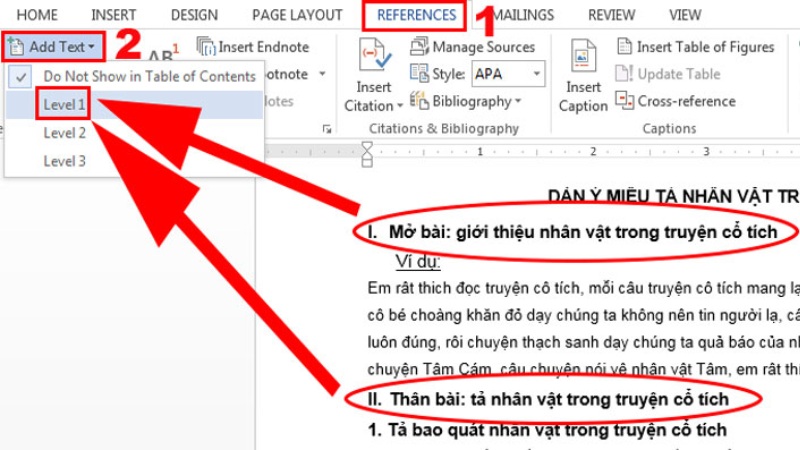This screenshot has height=450, width=800.
Task: Switch to the REFERENCES tab
Action: pyautogui.click(x=416, y=15)
